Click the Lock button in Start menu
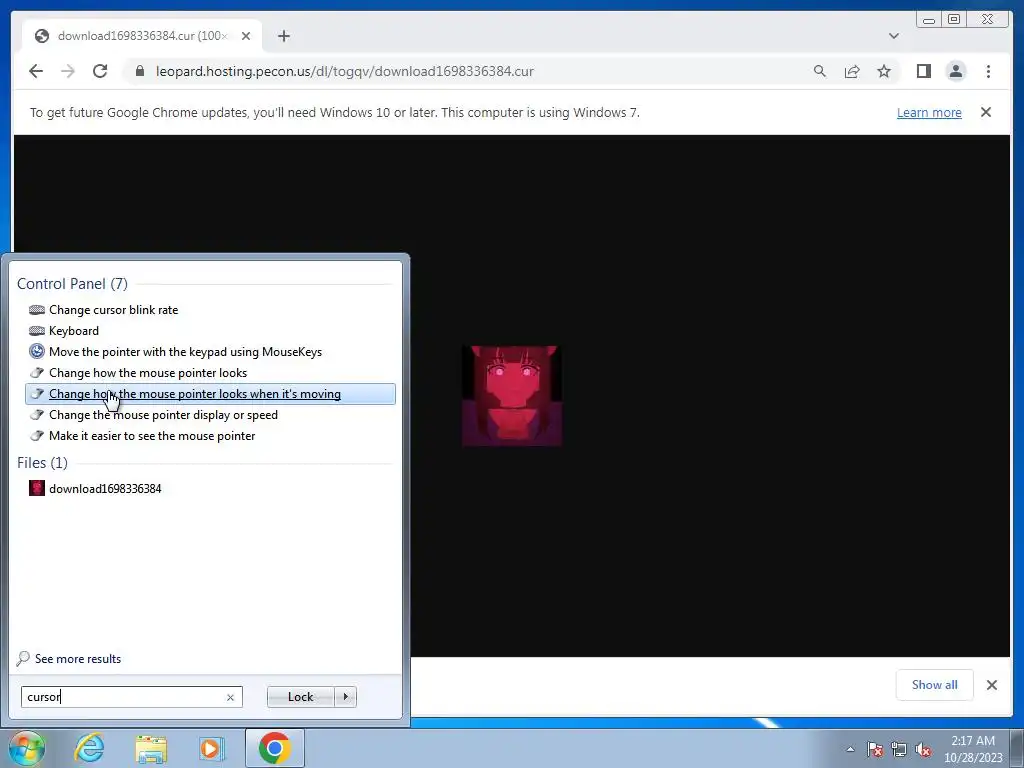The height and width of the screenshot is (768, 1024). point(300,697)
